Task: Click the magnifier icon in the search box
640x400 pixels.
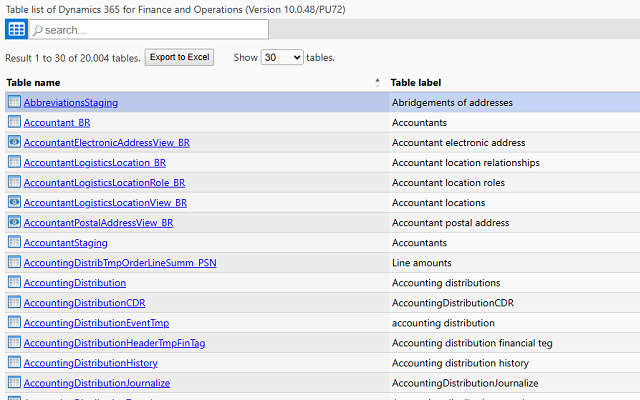Action: tap(38, 30)
